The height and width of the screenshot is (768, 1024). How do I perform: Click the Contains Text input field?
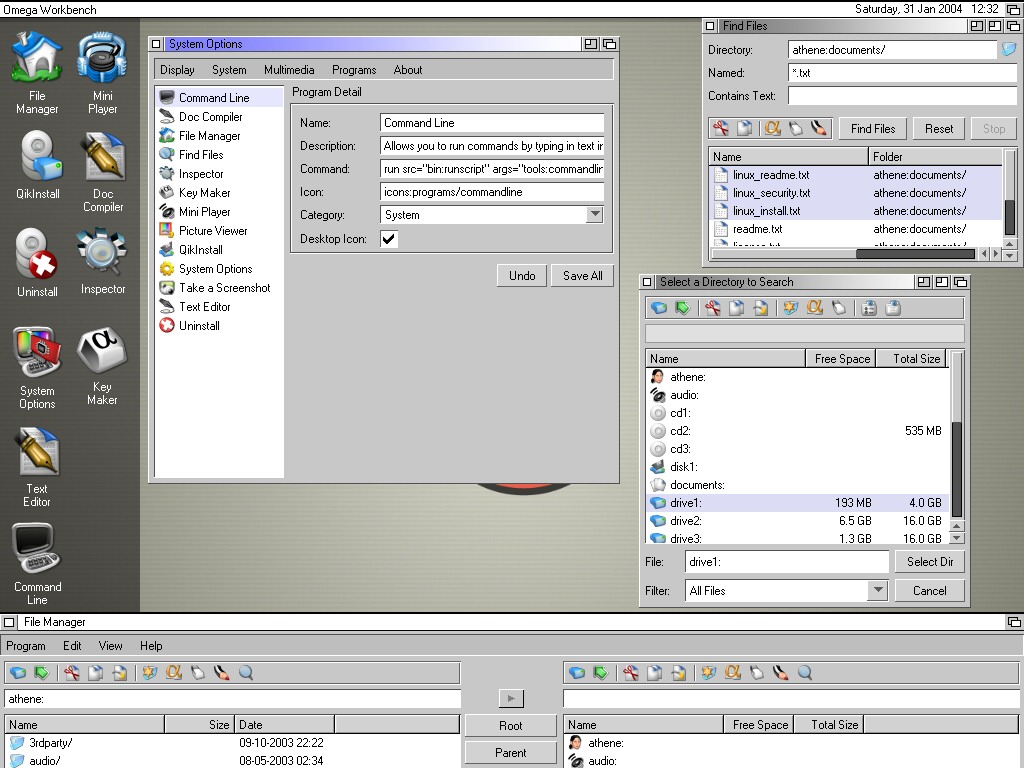(902, 96)
